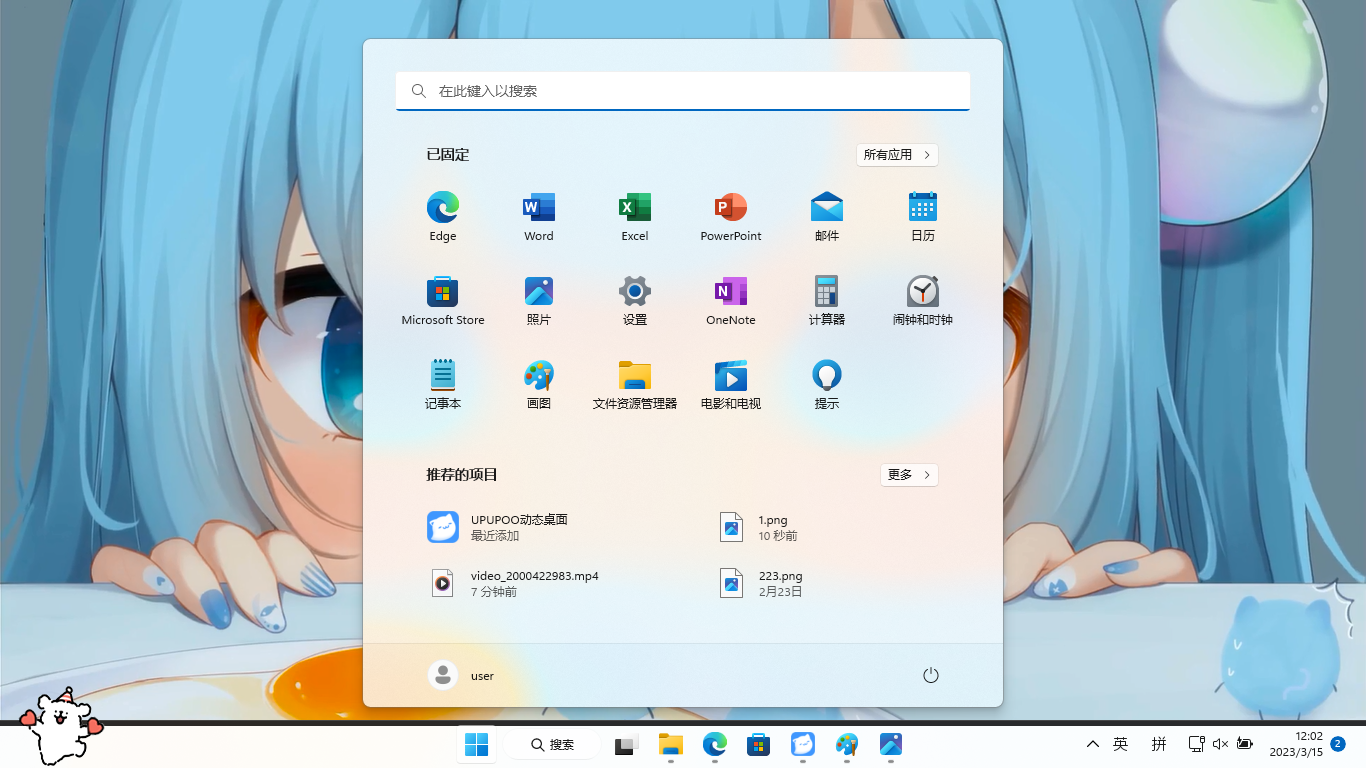Expand 更多 recommended items

click(909, 475)
